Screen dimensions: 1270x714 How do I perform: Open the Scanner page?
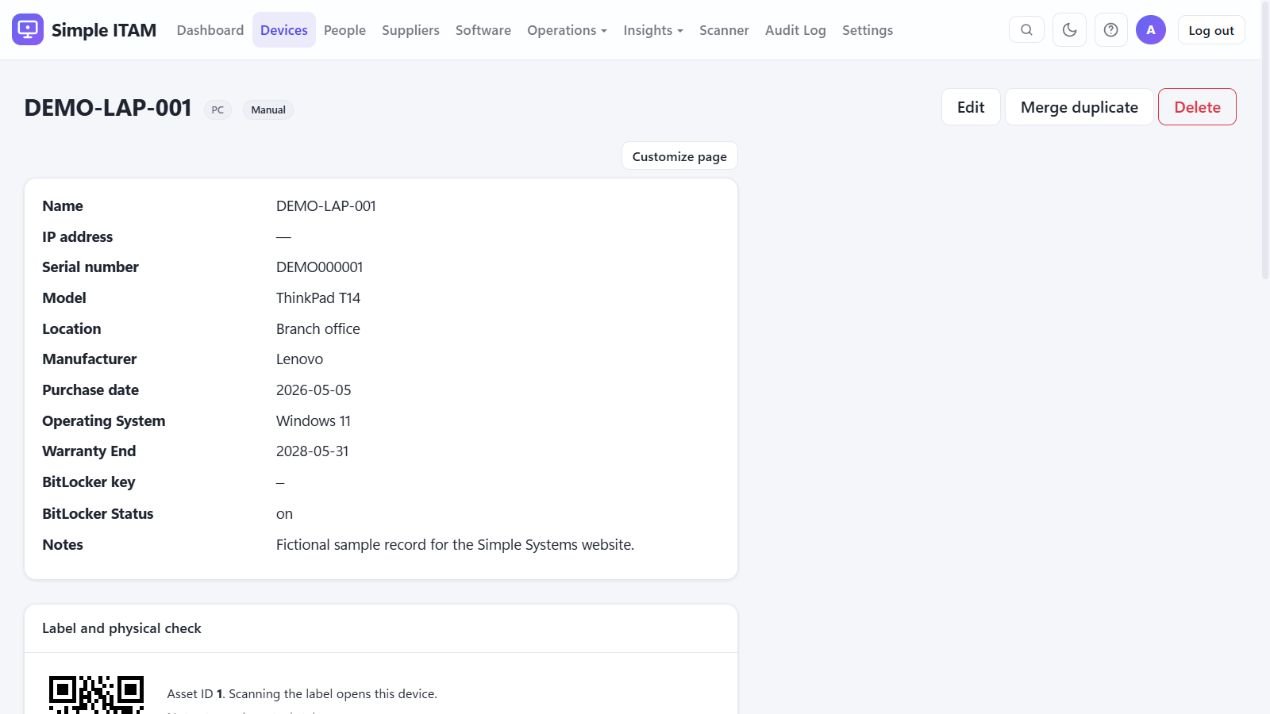(724, 30)
